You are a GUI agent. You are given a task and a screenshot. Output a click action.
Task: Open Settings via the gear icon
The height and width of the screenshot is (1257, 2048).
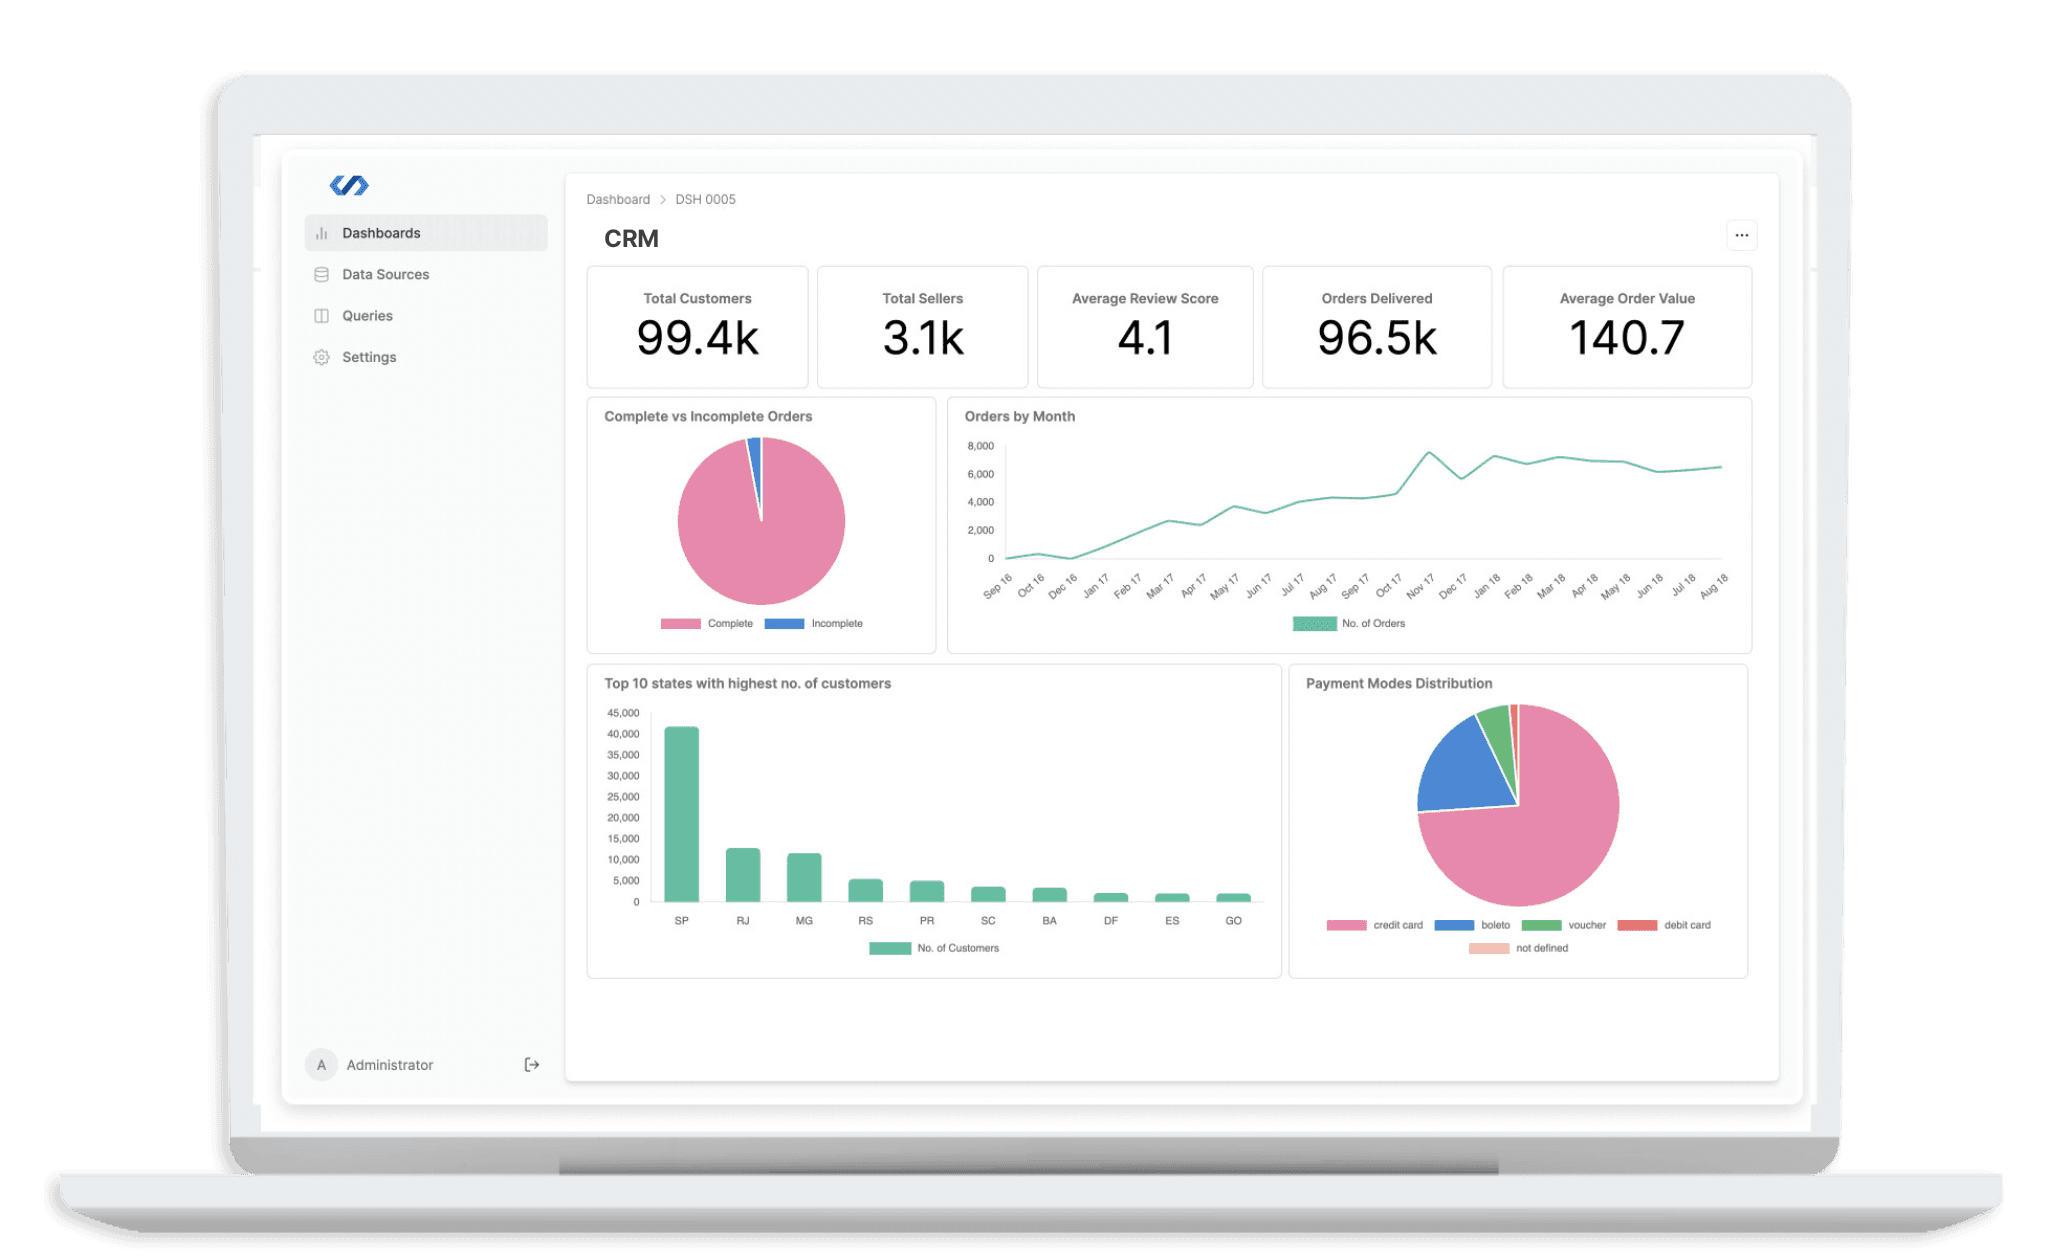pos(321,357)
